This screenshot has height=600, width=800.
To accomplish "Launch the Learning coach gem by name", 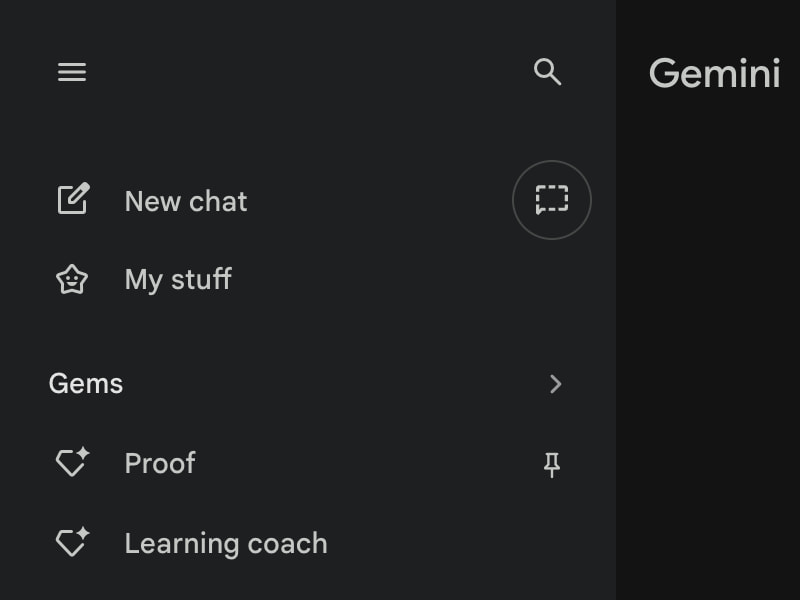I will coord(226,543).
